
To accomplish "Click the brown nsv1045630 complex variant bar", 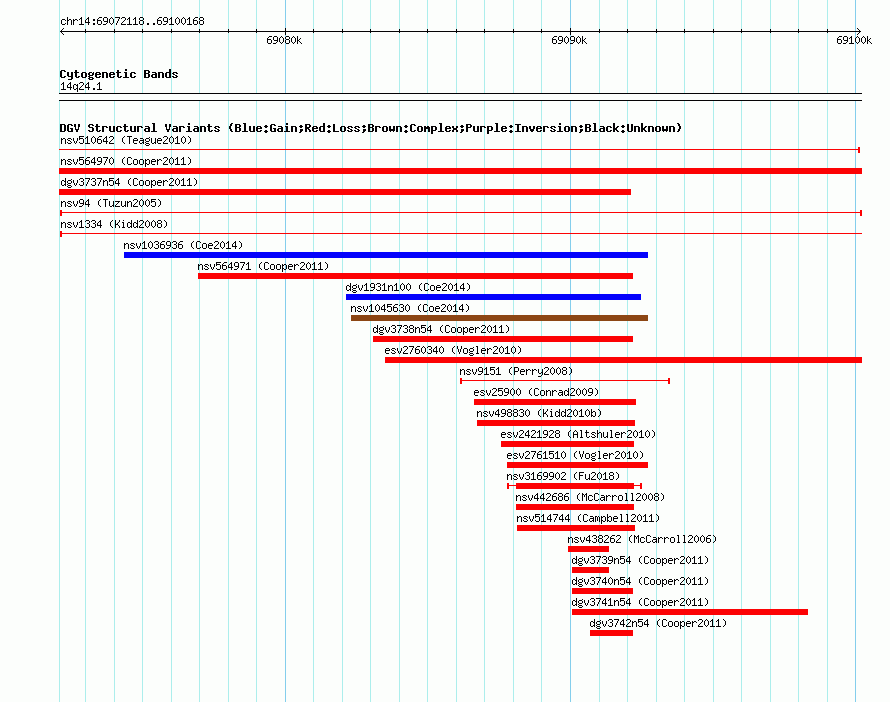I will click(x=499, y=318).
